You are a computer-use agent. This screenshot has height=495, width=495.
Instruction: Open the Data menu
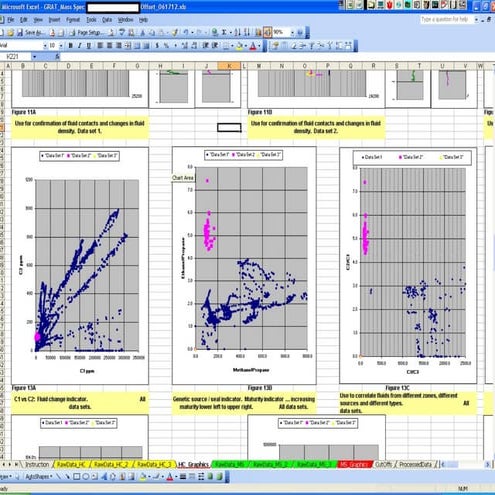pyautogui.click(x=107, y=20)
